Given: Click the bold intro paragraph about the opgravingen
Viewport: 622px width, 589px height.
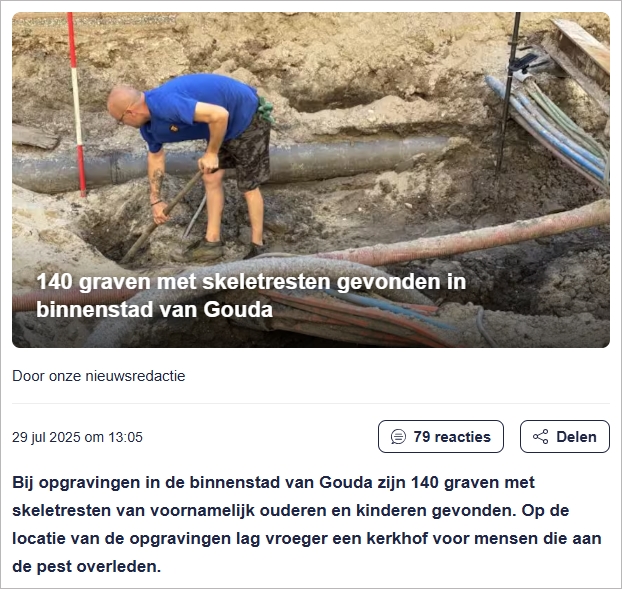Looking at the screenshot, I should pyautogui.click(x=307, y=524).
